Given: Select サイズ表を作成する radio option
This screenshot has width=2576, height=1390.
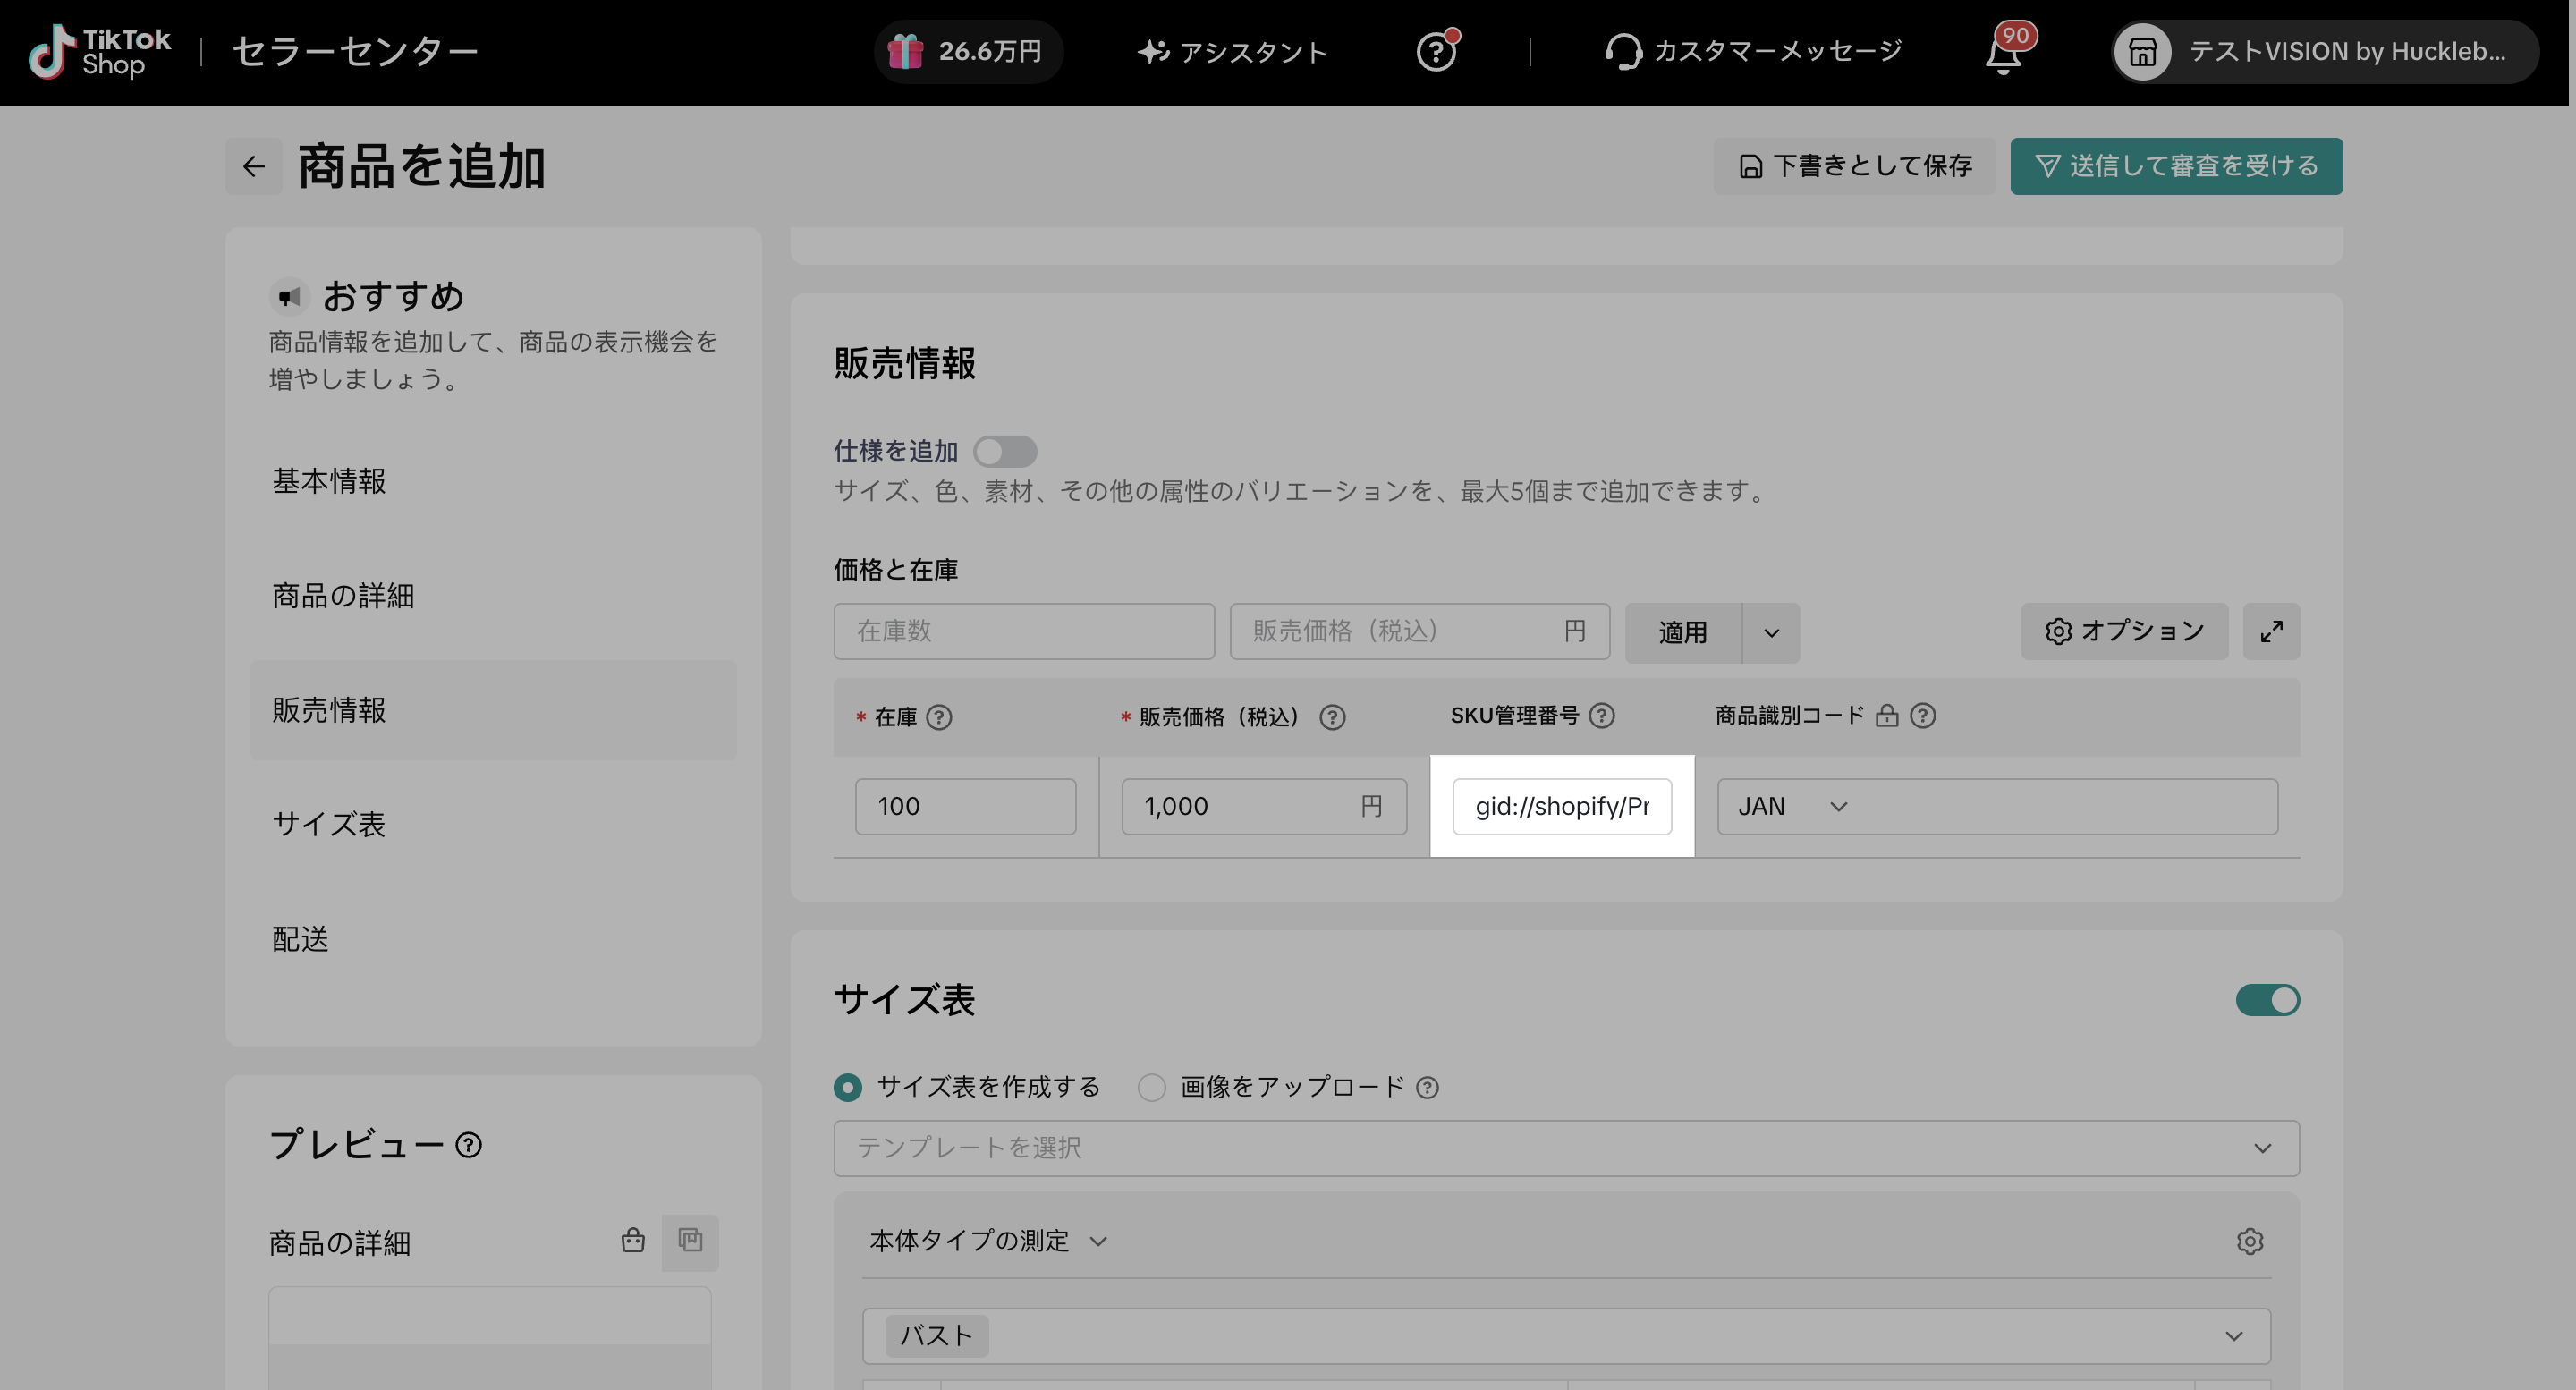Looking at the screenshot, I should tap(848, 1087).
